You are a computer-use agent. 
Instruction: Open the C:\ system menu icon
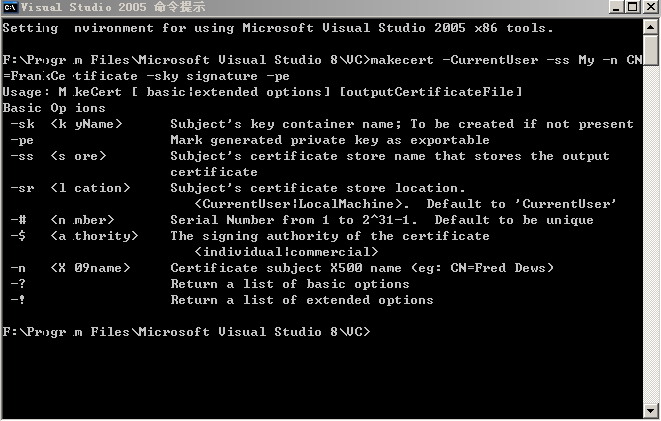point(10,7)
